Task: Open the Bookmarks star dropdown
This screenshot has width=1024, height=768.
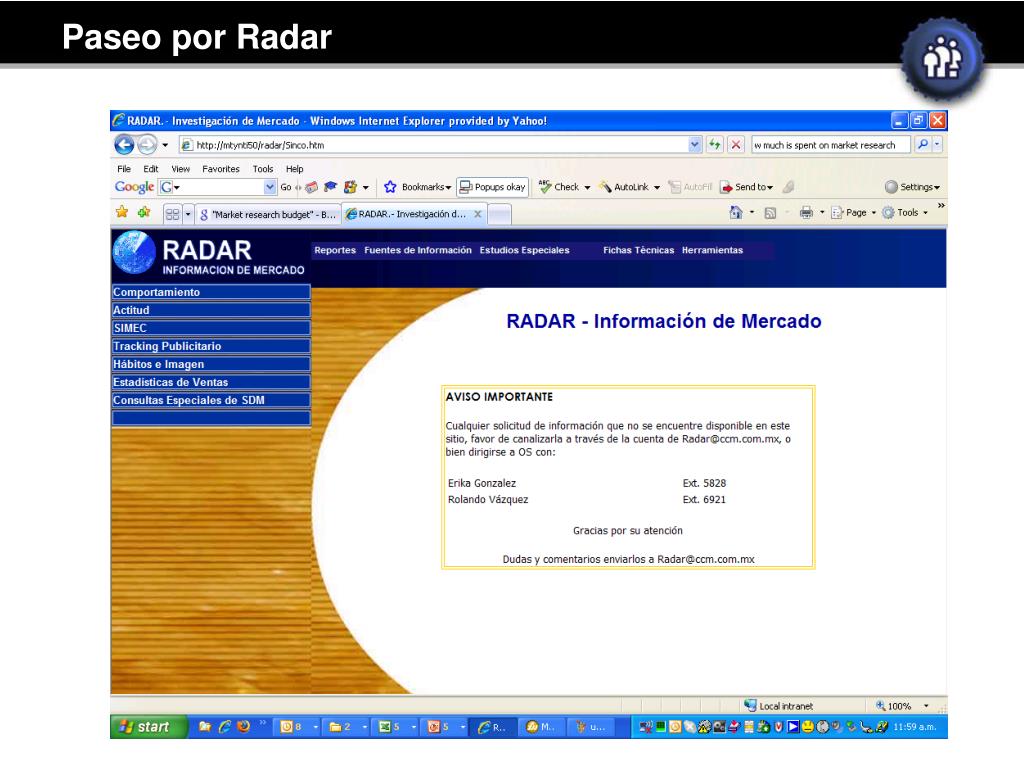Action: coord(418,187)
